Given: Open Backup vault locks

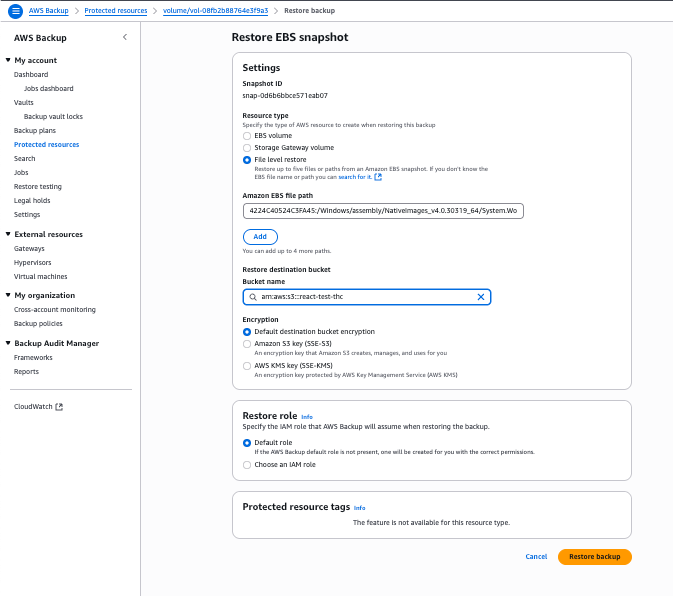Looking at the screenshot, I should 53,116.
